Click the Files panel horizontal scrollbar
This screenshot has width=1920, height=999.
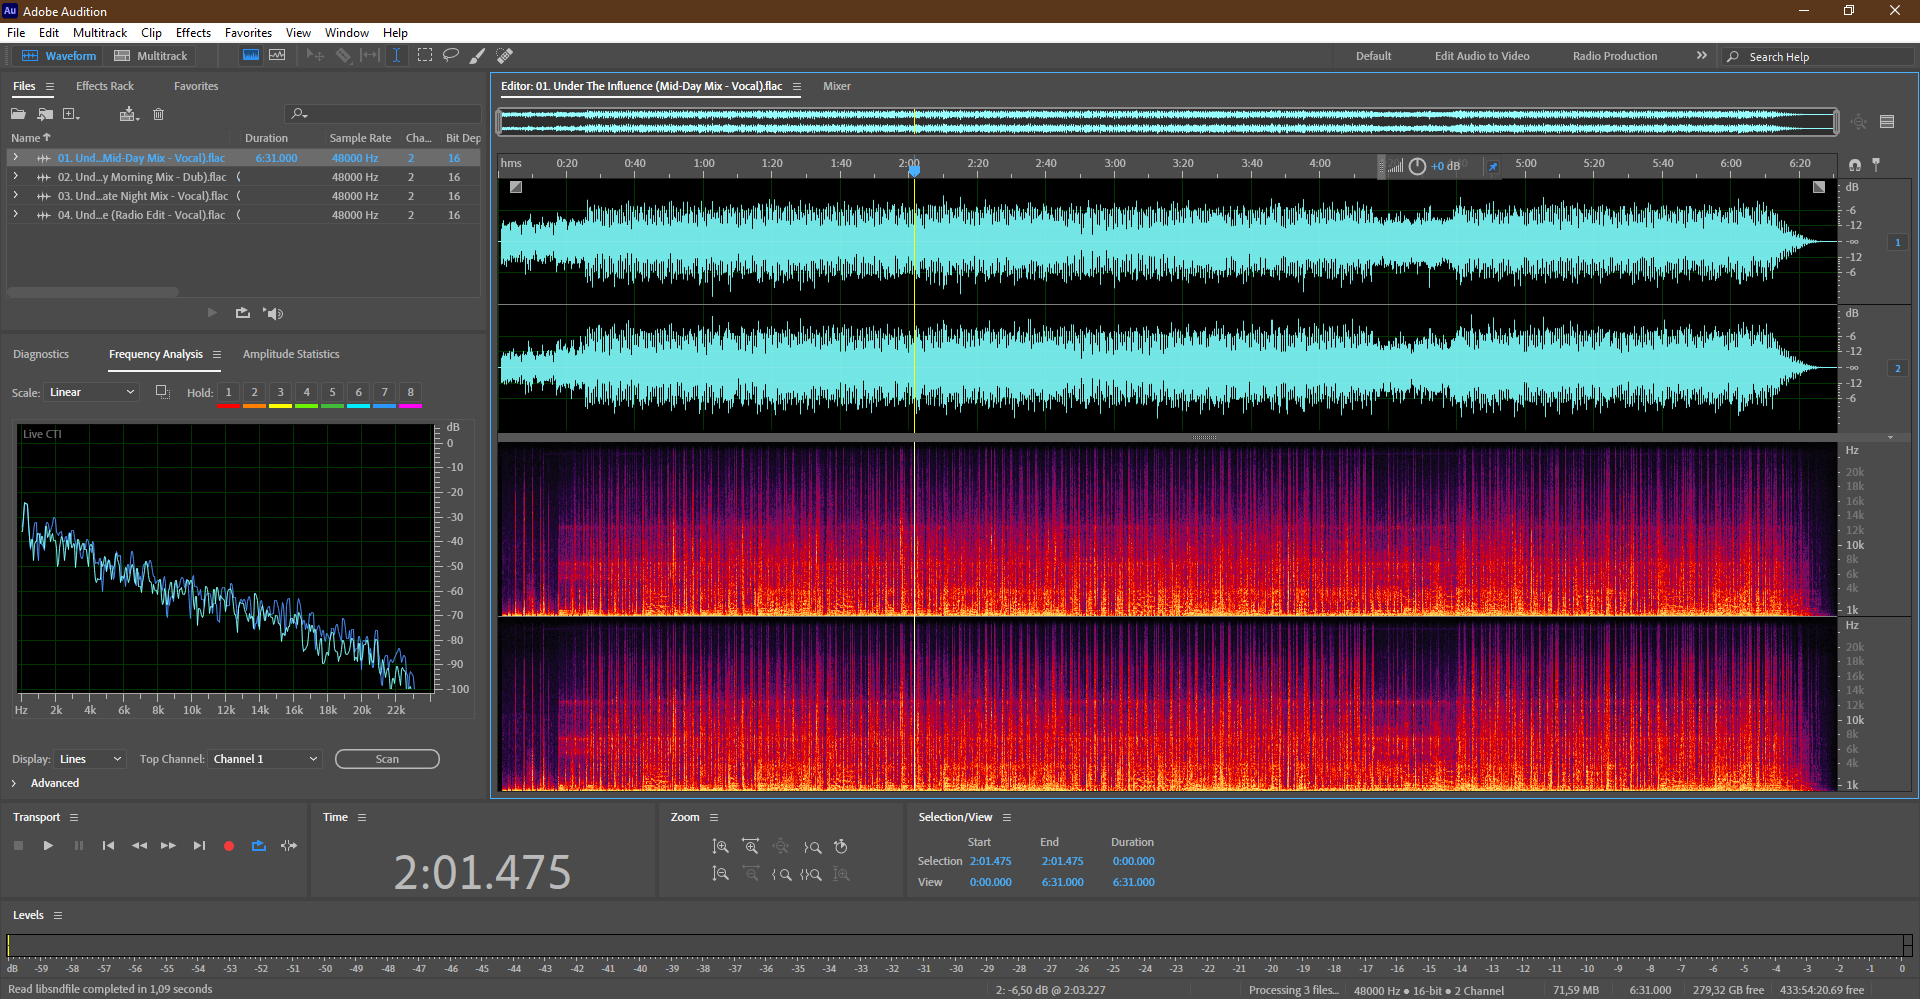pyautogui.click(x=93, y=292)
